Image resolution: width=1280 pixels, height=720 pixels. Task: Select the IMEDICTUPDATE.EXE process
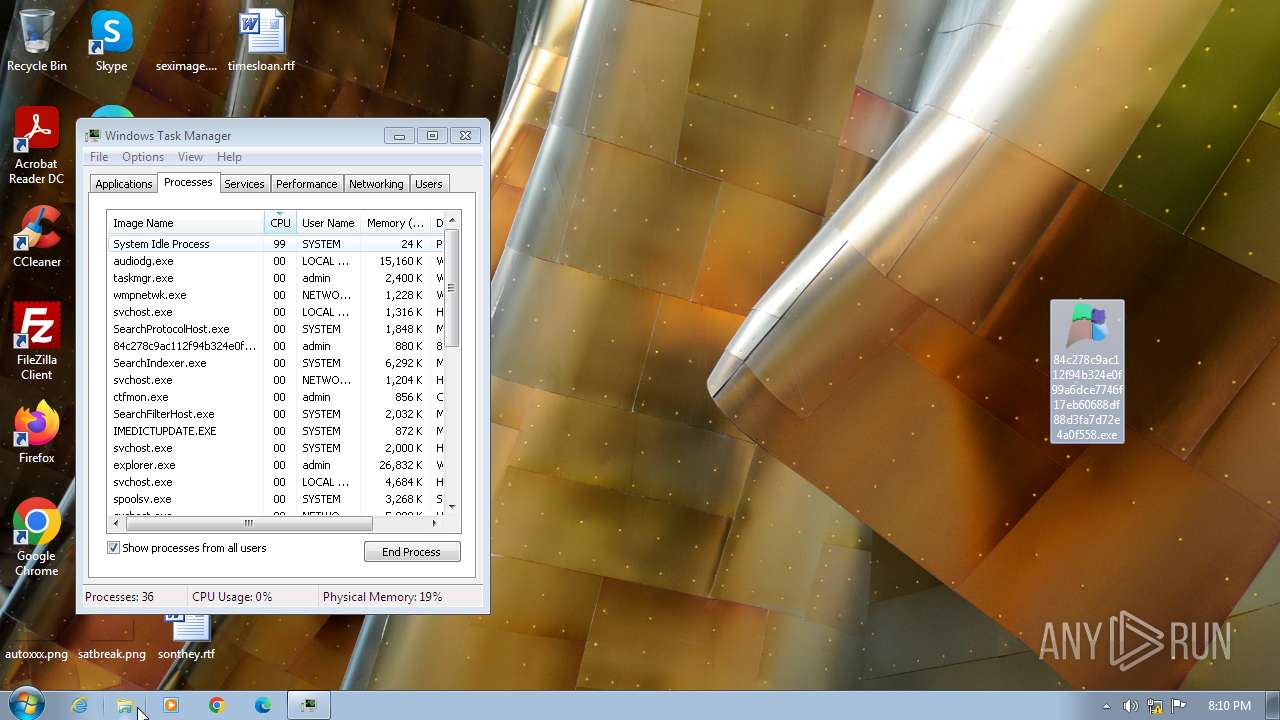pos(275,431)
